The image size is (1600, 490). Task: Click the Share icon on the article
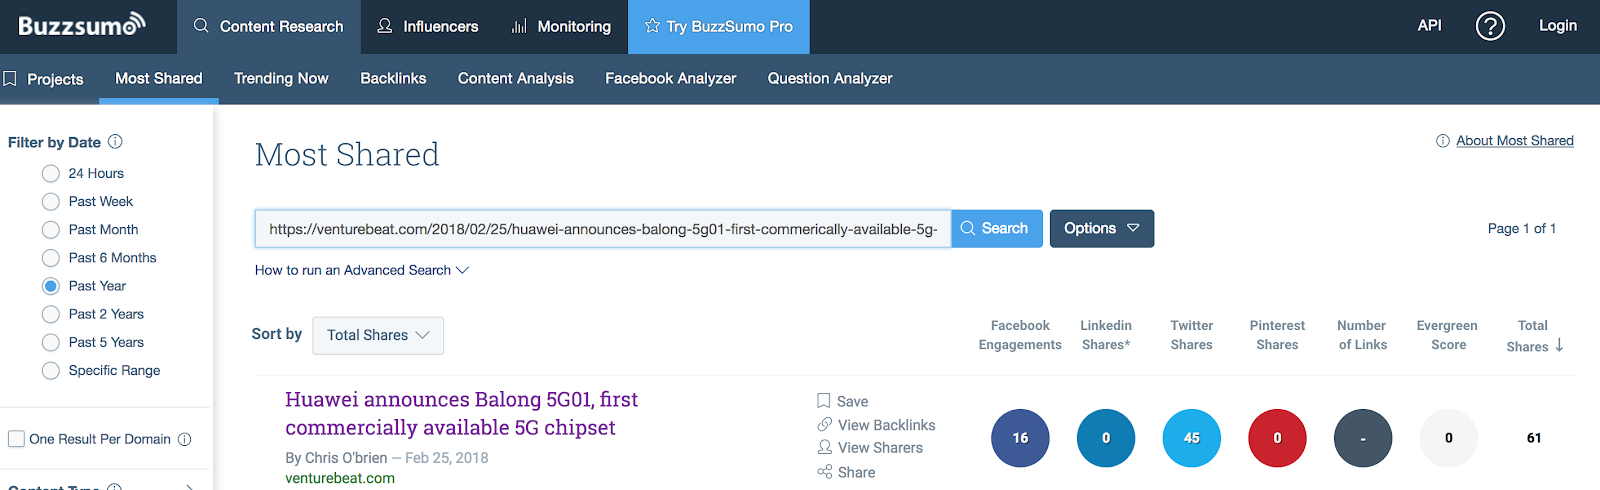pyautogui.click(x=824, y=472)
